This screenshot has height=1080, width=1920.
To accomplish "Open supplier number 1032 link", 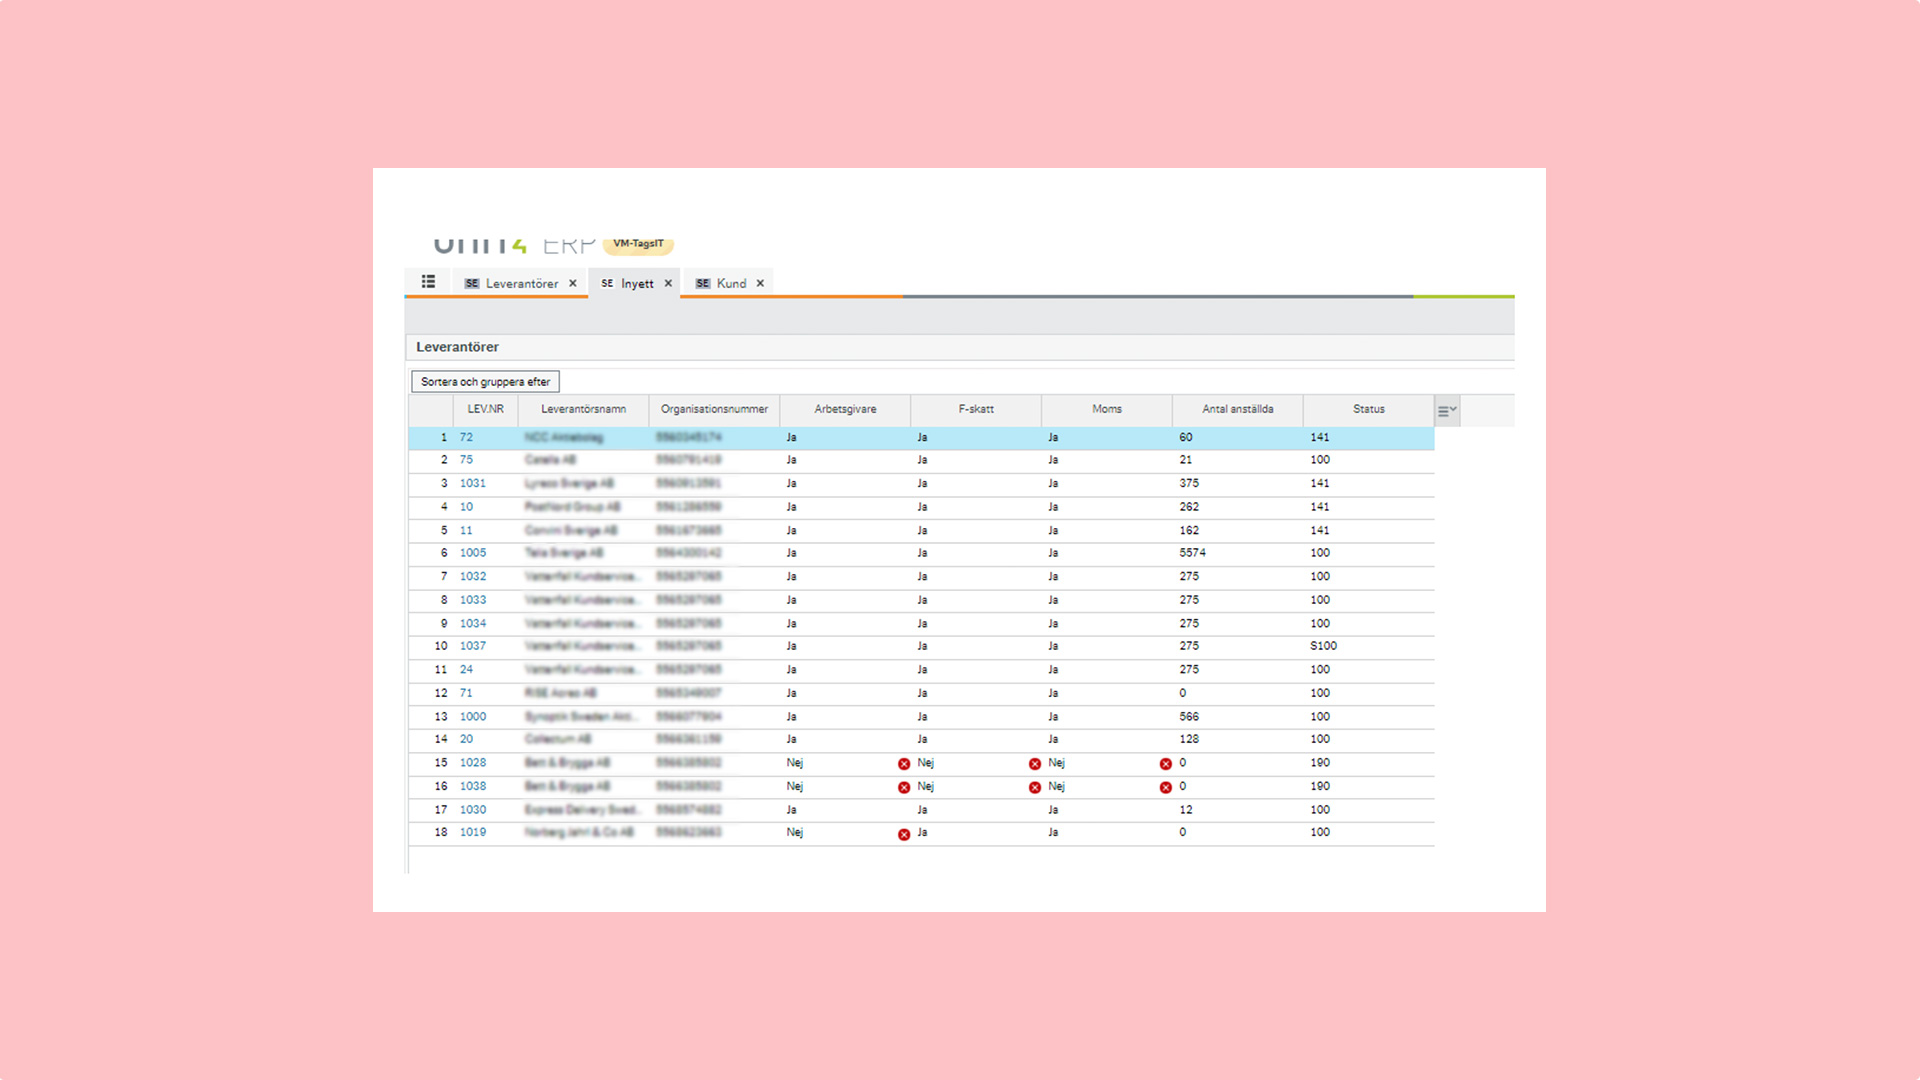I will [x=473, y=576].
